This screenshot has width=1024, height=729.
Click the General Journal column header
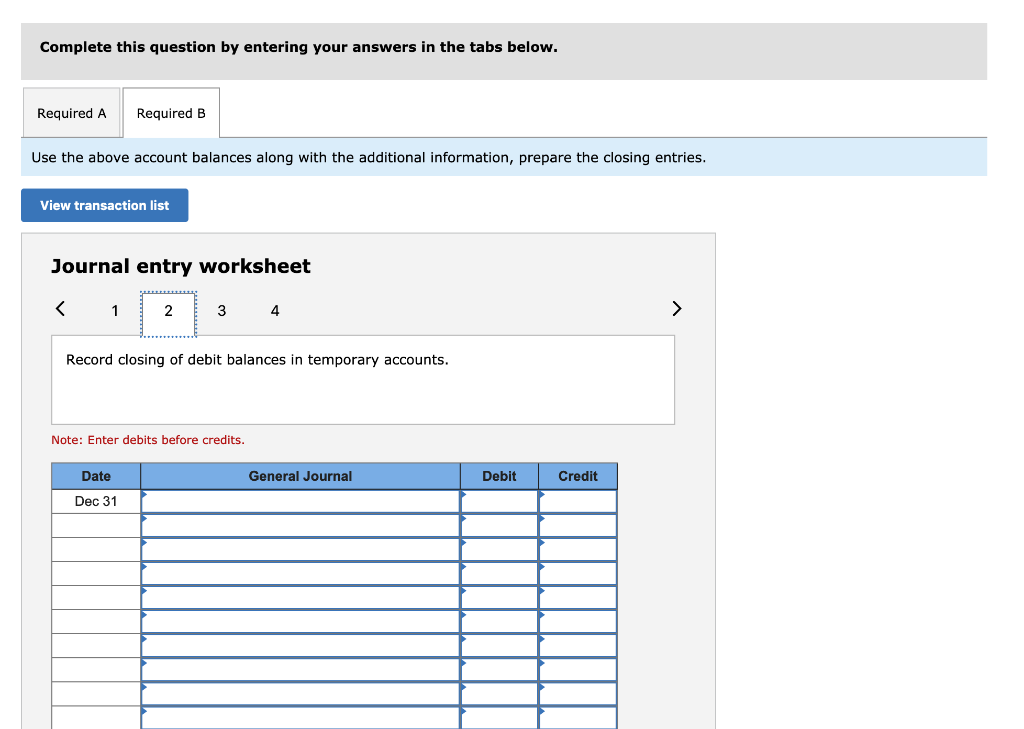[x=300, y=475]
